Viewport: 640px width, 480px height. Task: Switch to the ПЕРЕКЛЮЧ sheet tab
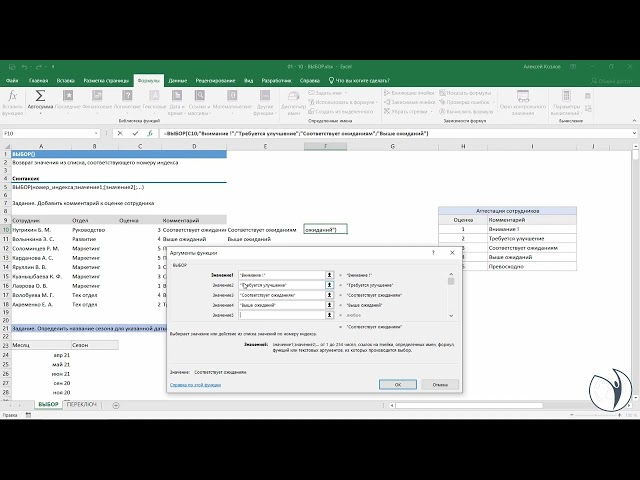tap(82, 404)
